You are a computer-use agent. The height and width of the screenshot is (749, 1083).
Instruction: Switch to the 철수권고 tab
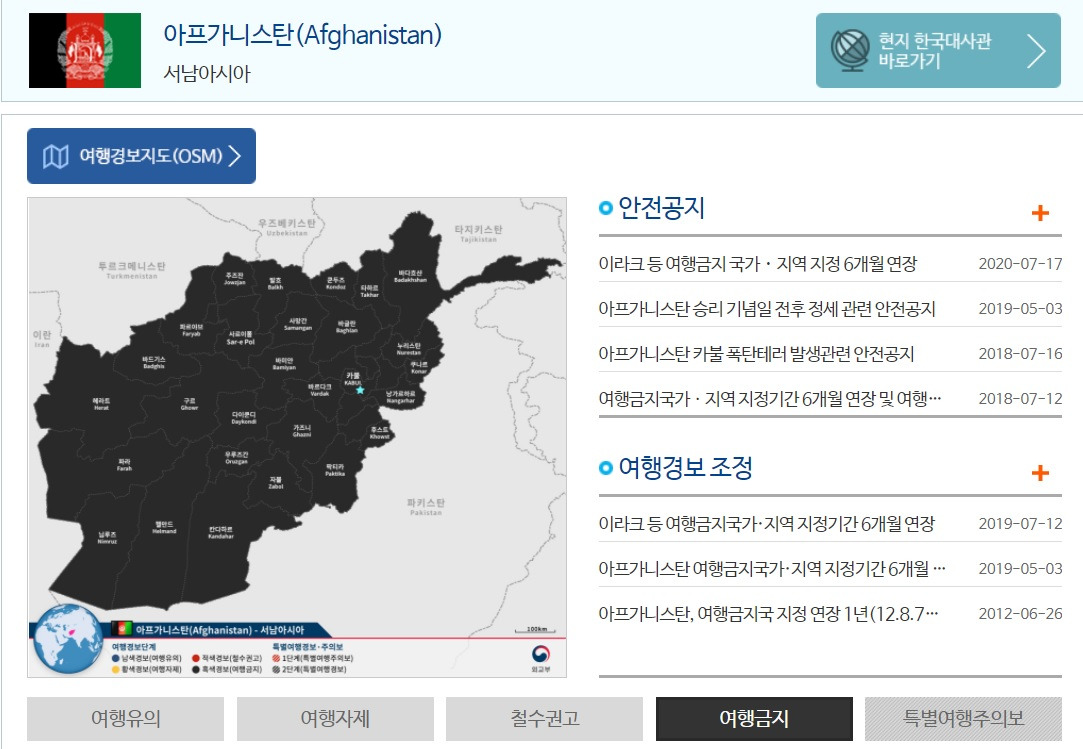pyautogui.click(x=544, y=718)
